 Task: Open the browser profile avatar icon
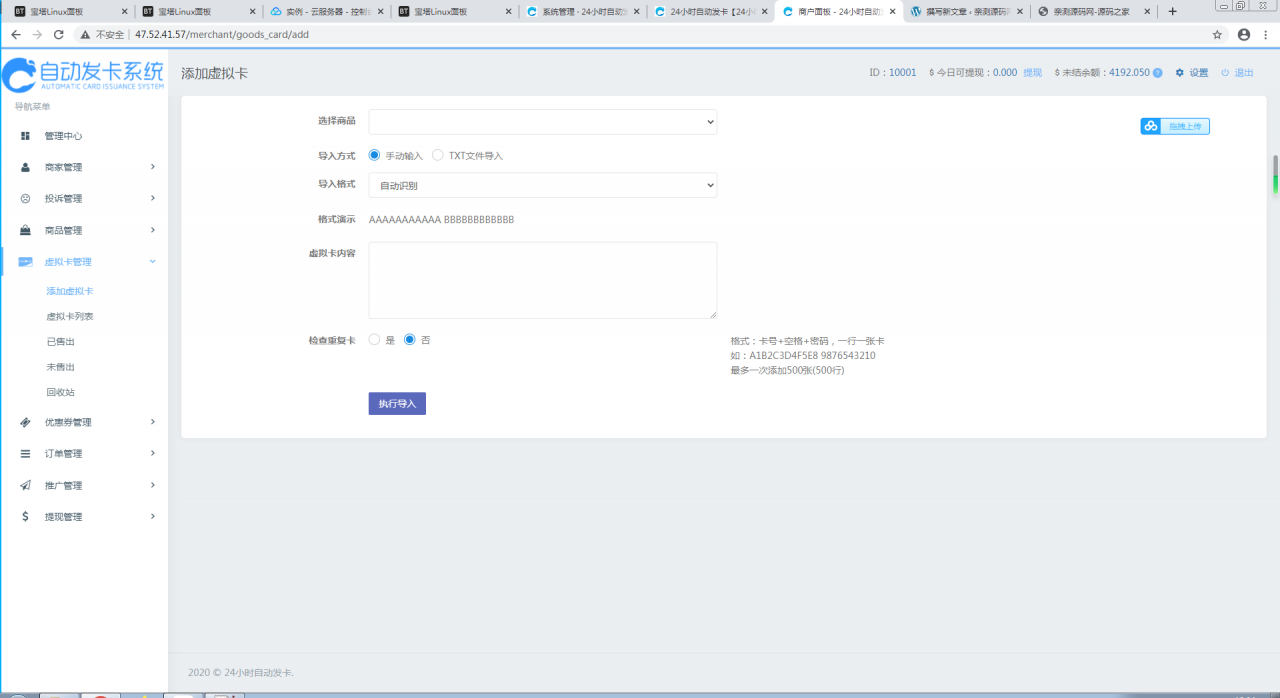coord(1244,34)
